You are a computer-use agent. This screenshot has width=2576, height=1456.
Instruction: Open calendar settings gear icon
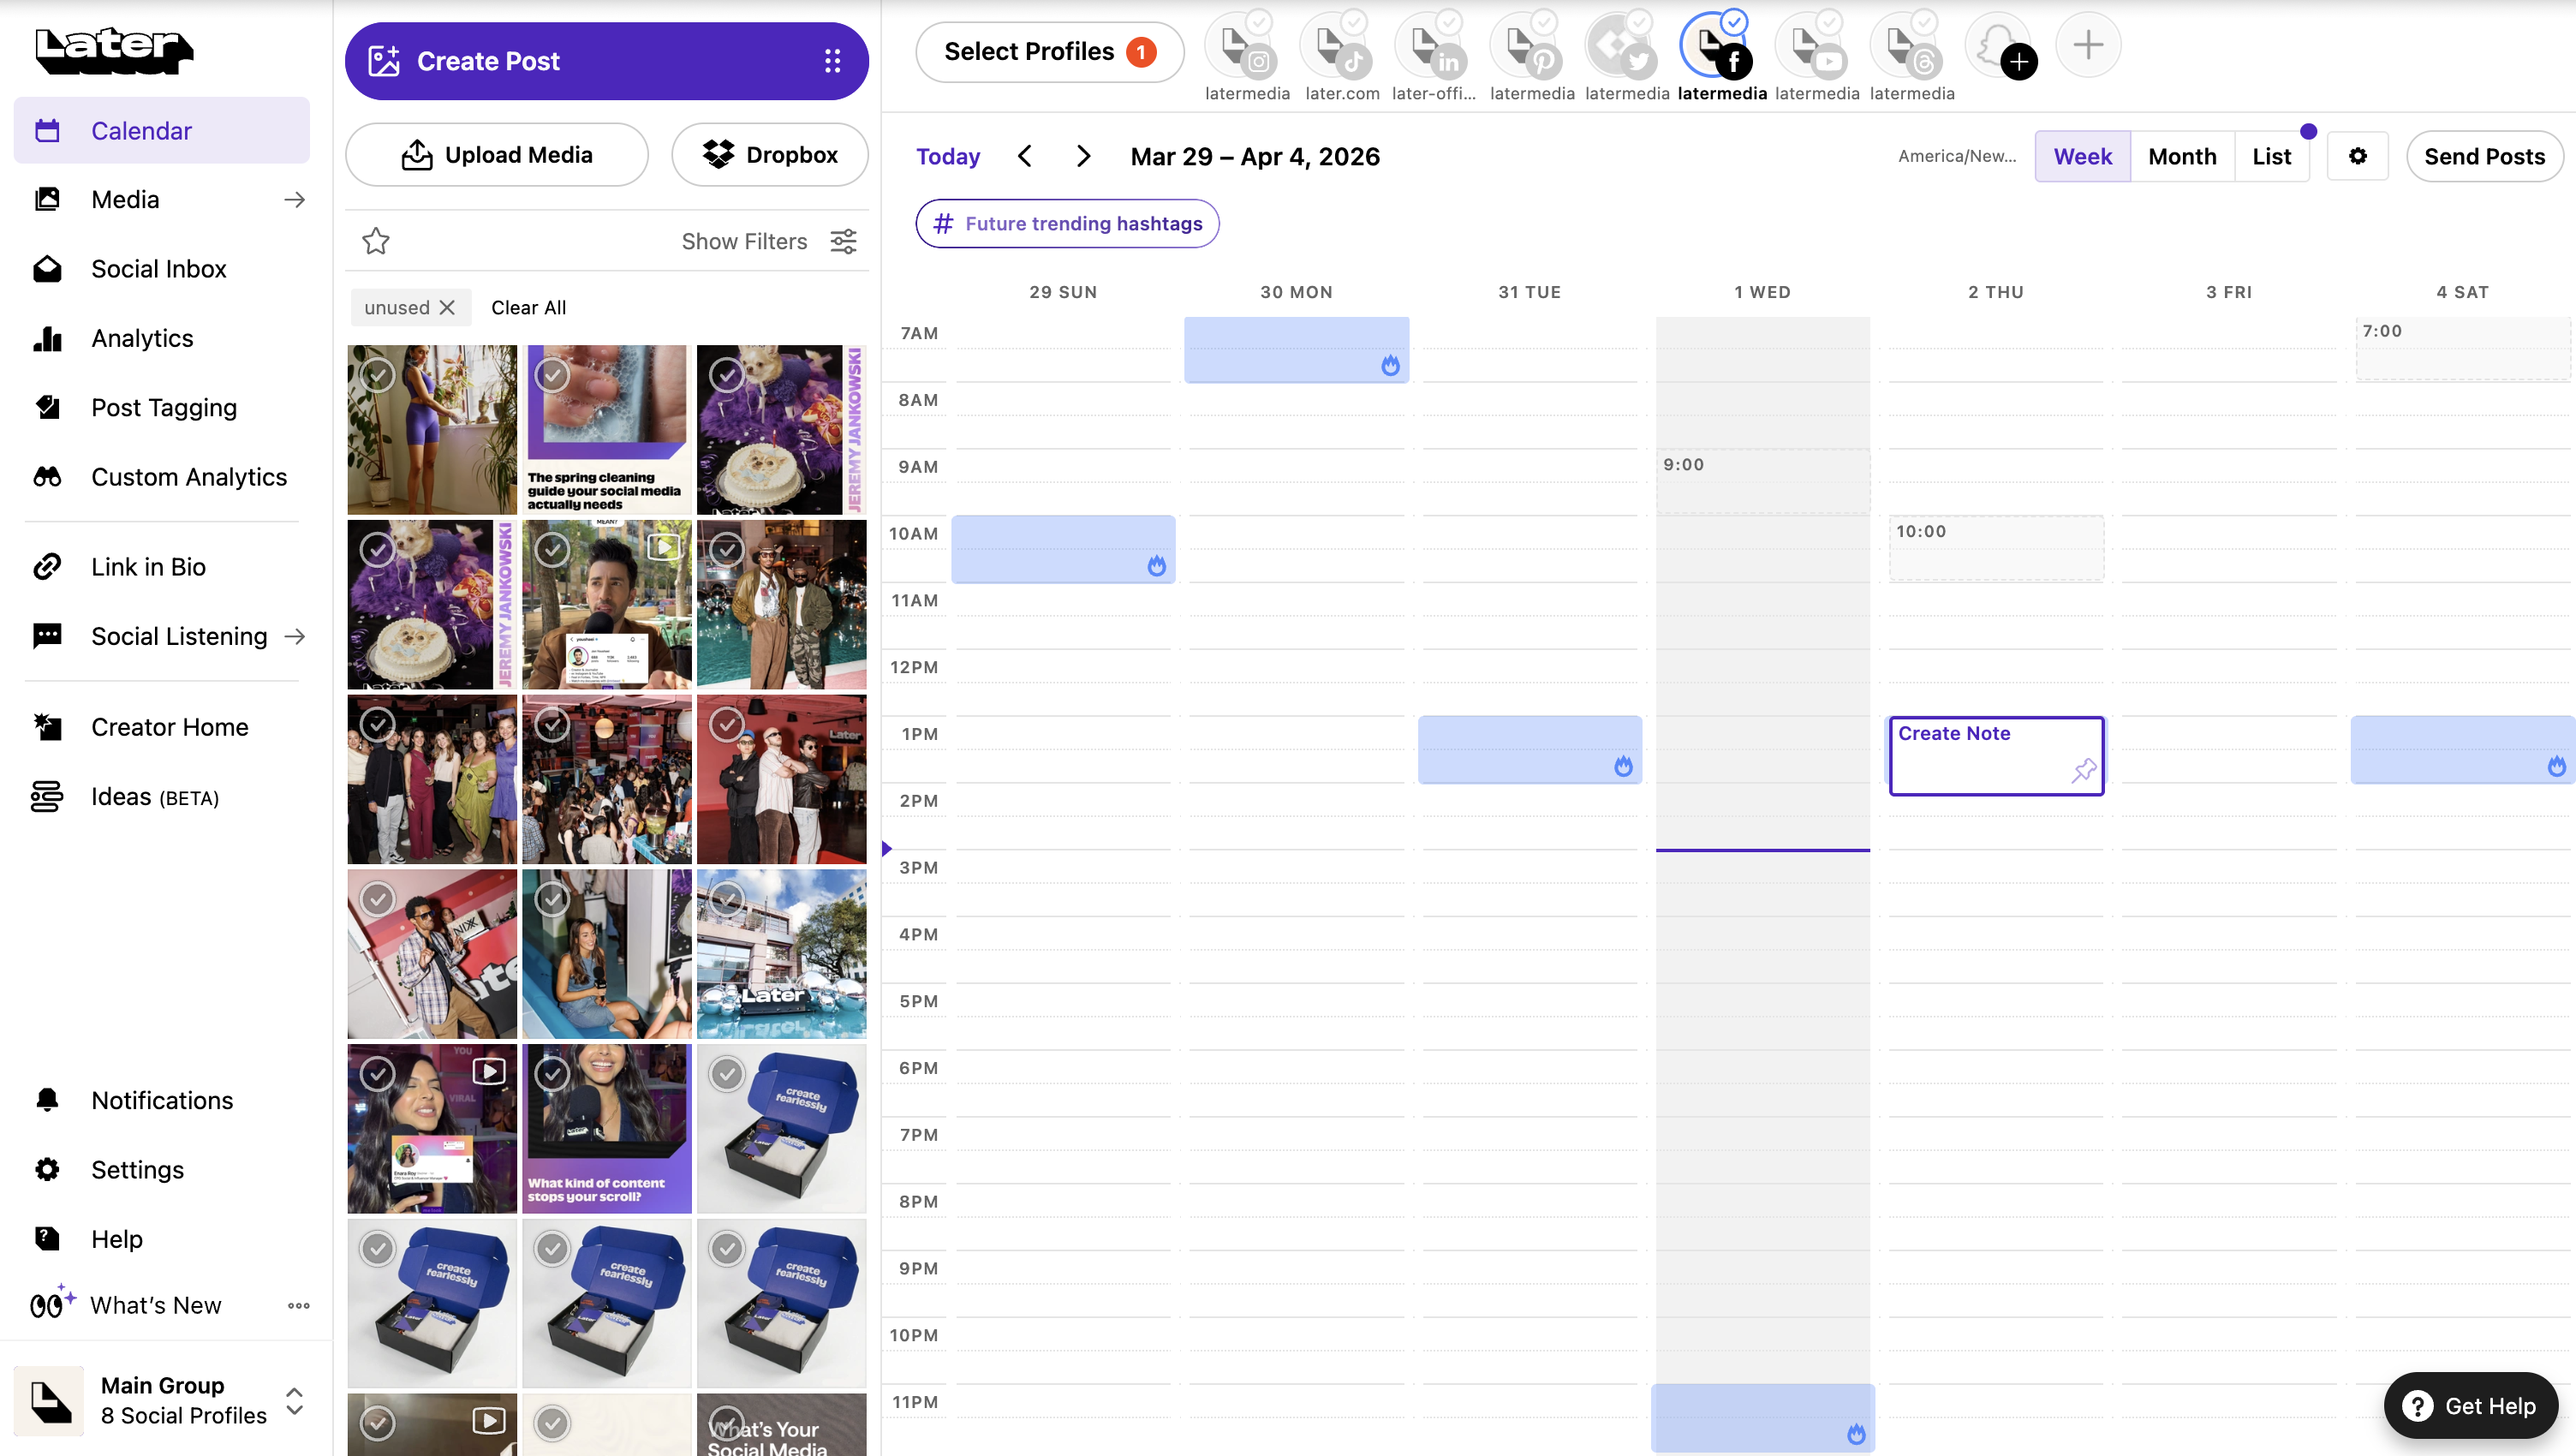click(2357, 156)
